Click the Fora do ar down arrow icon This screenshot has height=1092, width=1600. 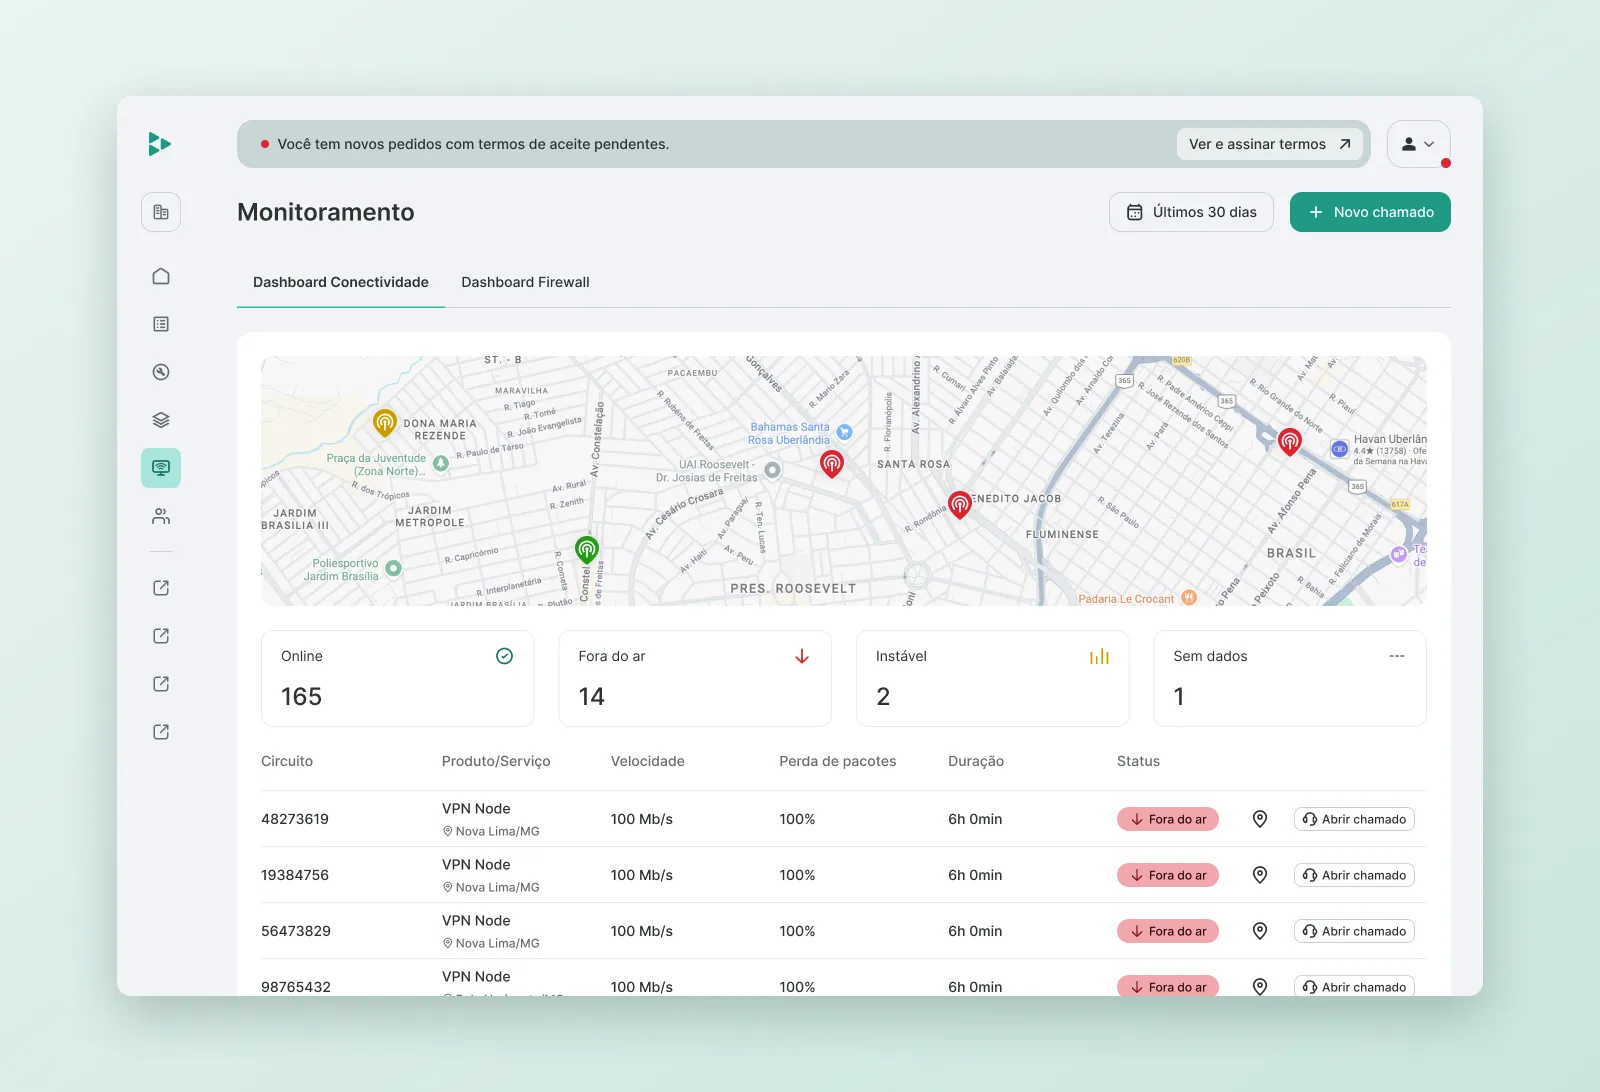802,656
